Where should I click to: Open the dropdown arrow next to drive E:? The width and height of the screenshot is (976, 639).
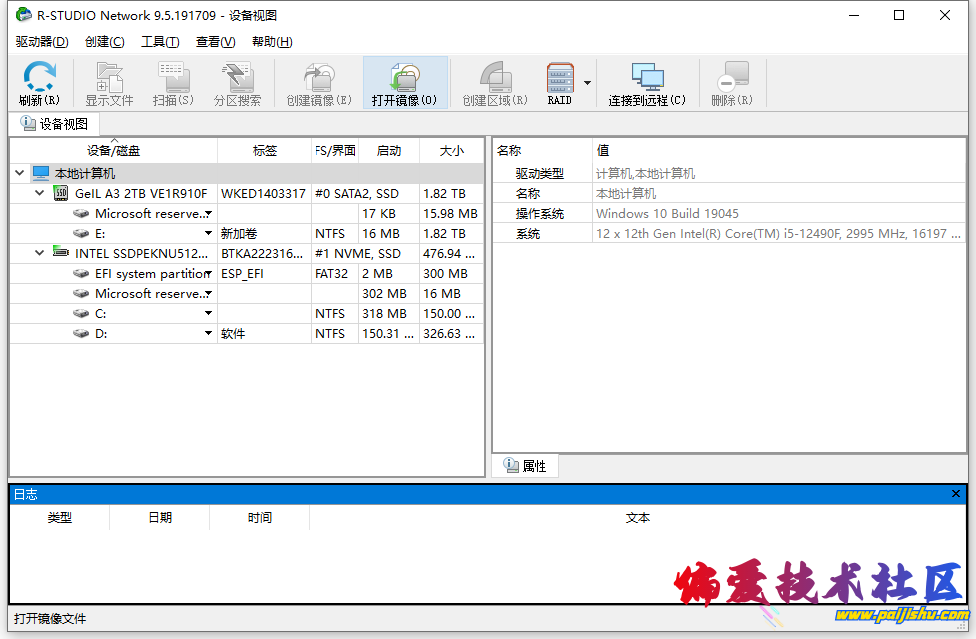[x=209, y=233]
